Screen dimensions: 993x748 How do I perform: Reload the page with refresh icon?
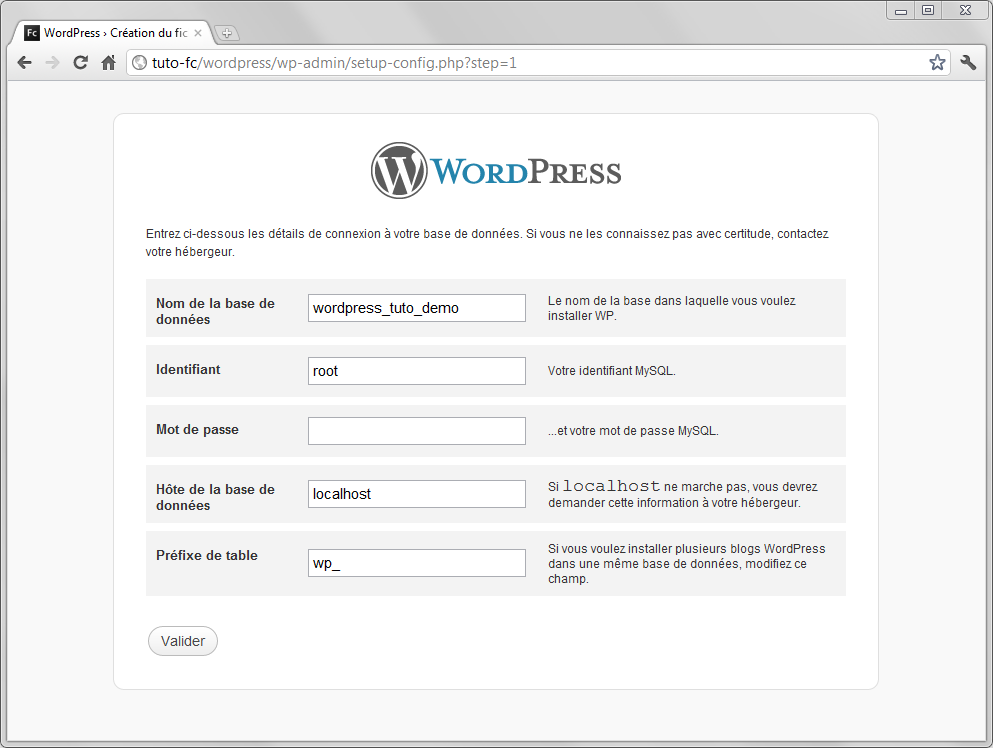(80, 63)
